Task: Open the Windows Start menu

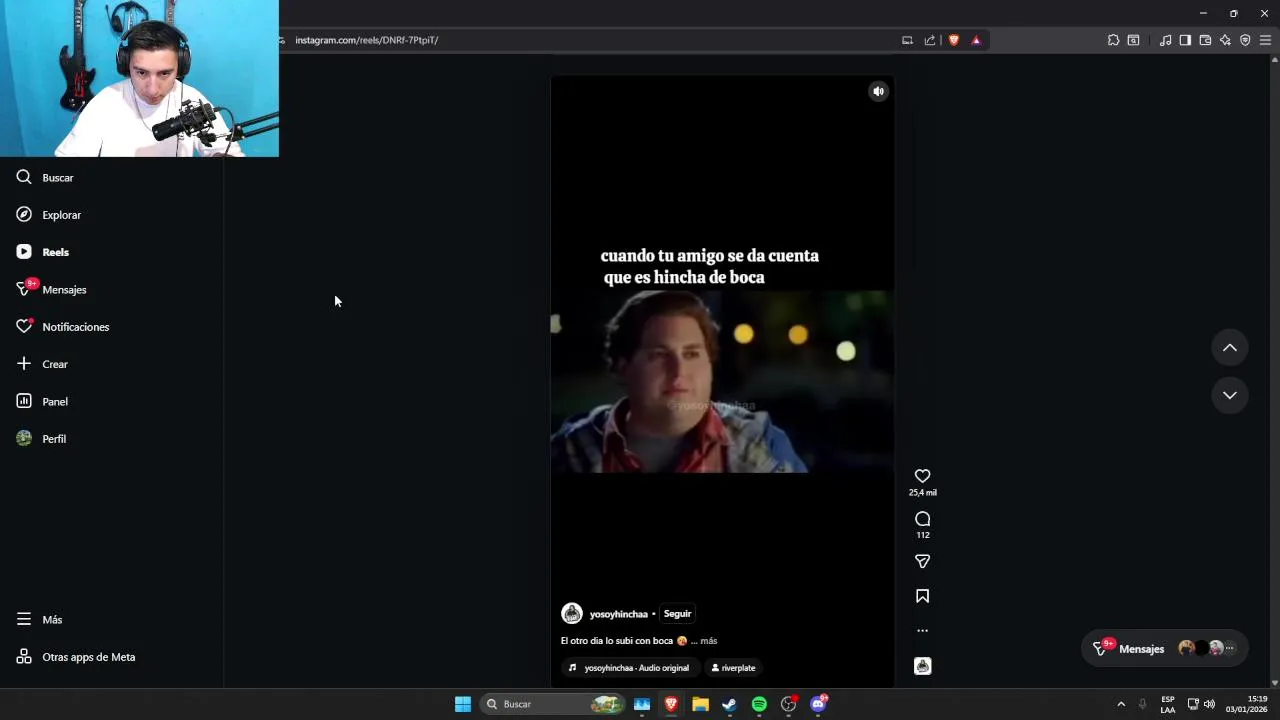Action: pyautogui.click(x=463, y=704)
